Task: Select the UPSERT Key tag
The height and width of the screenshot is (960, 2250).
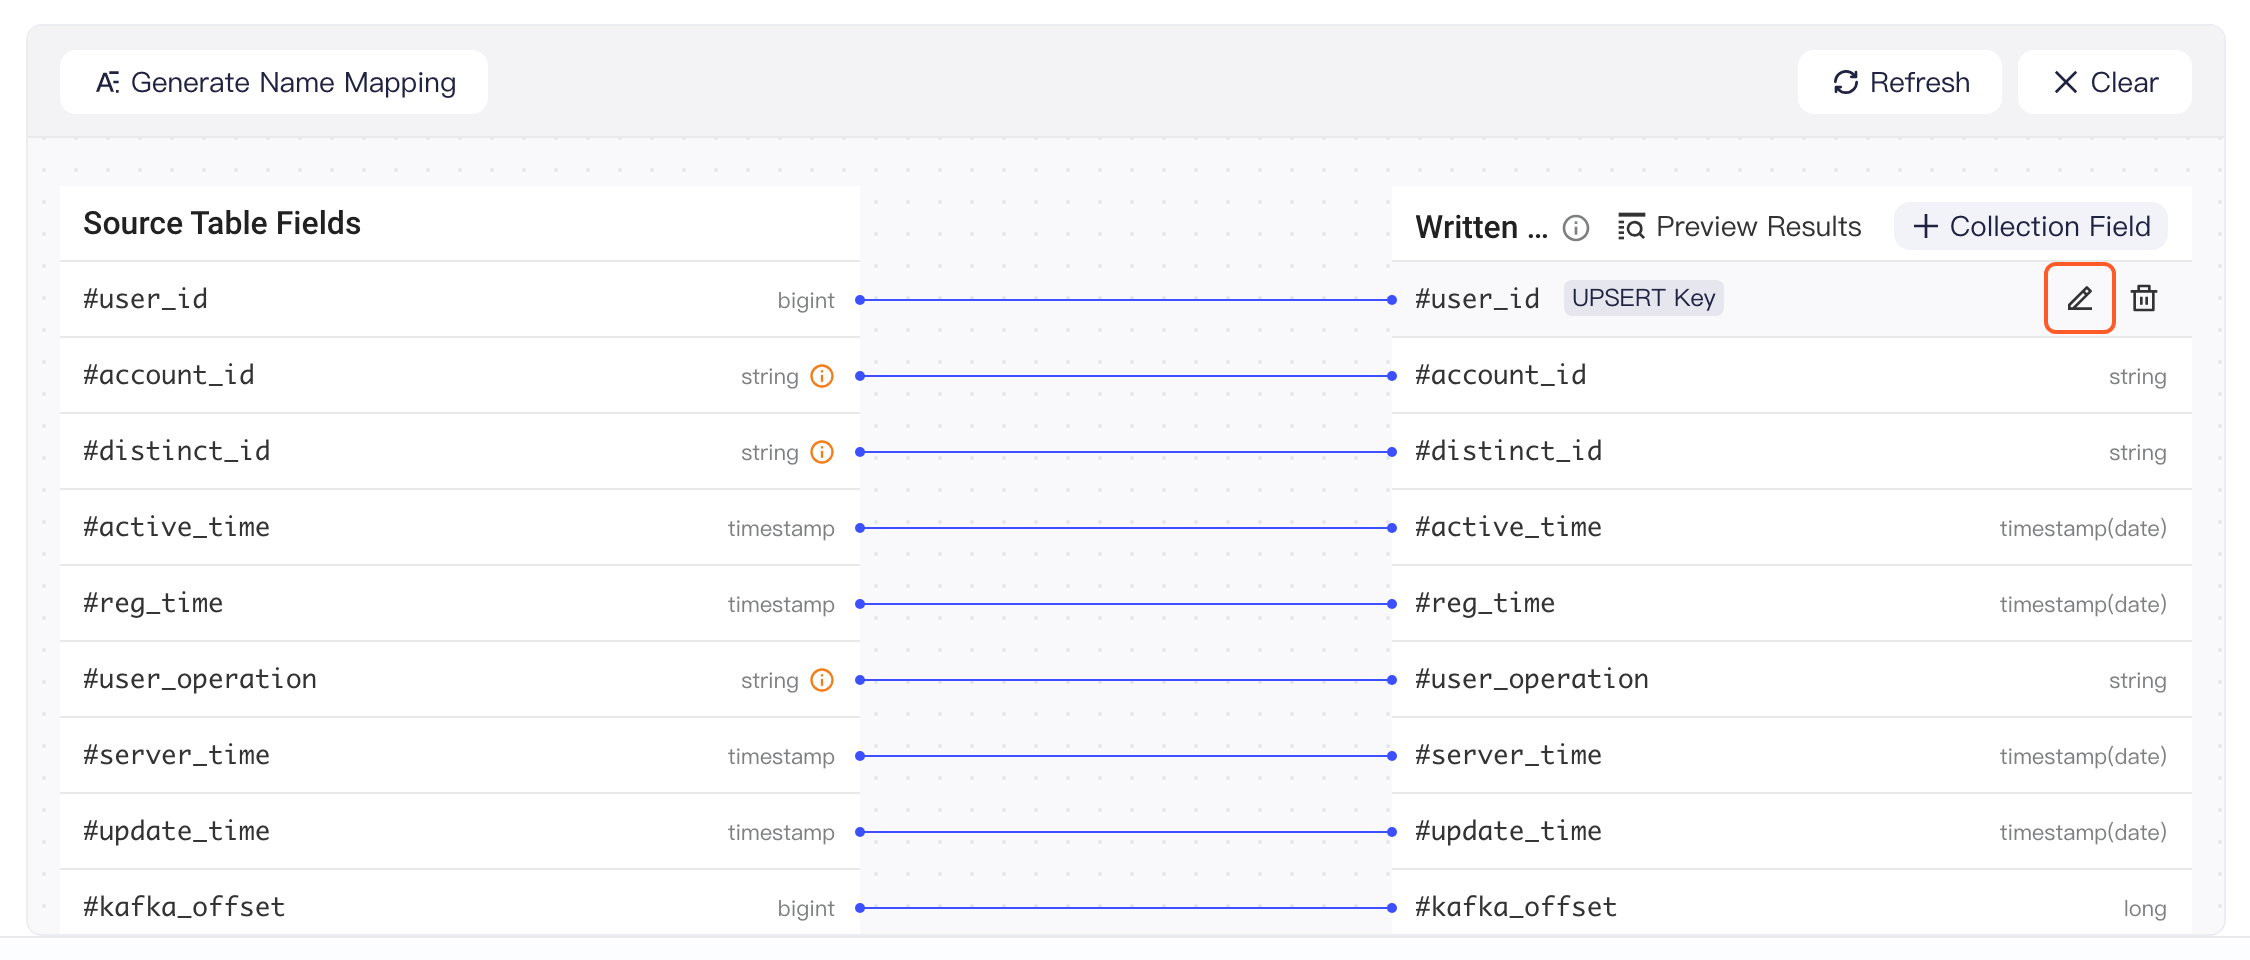Action: (x=1644, y=298)
